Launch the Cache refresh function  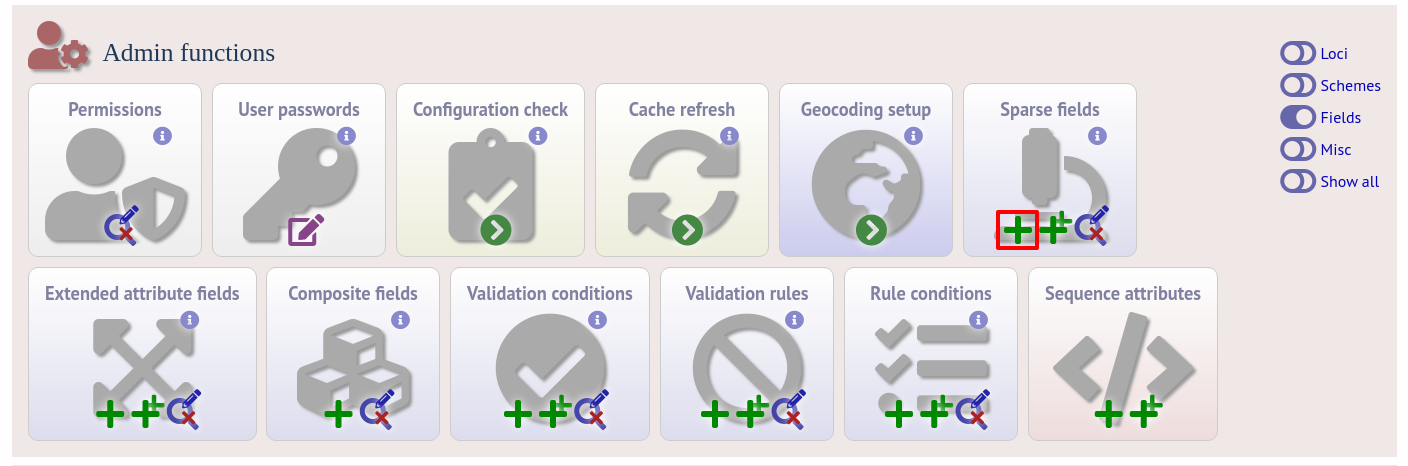pos(686,230)
